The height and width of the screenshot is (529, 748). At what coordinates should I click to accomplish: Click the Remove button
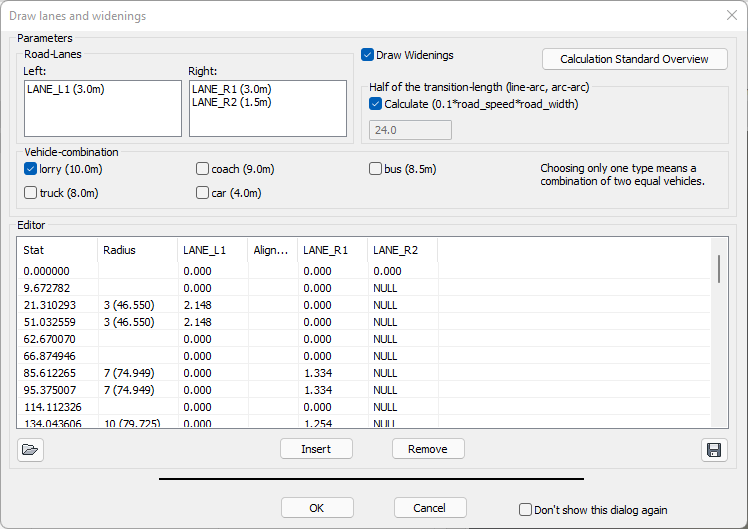pos(427,449)
